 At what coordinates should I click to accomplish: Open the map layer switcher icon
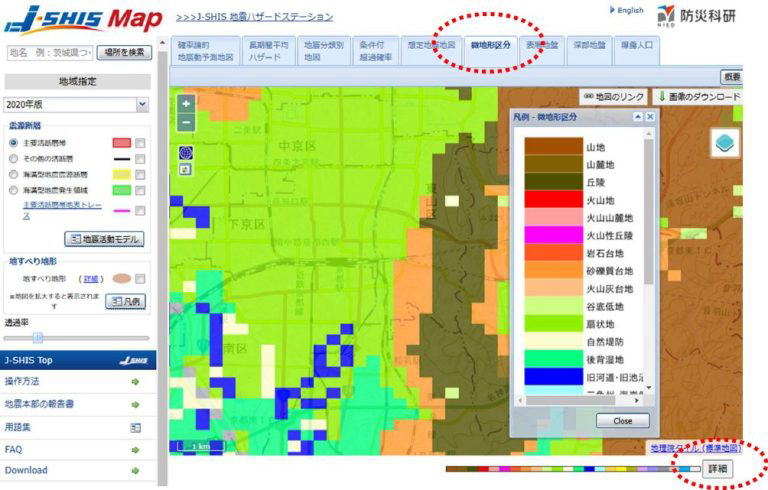tap(725, 144)
